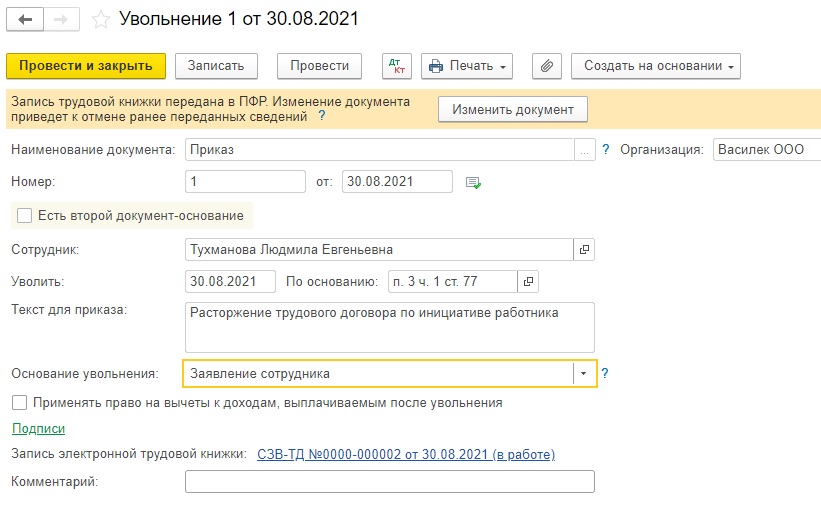Enable Есть второй документ-основание checkbox
821x505 pixels.
pos(25,215)
